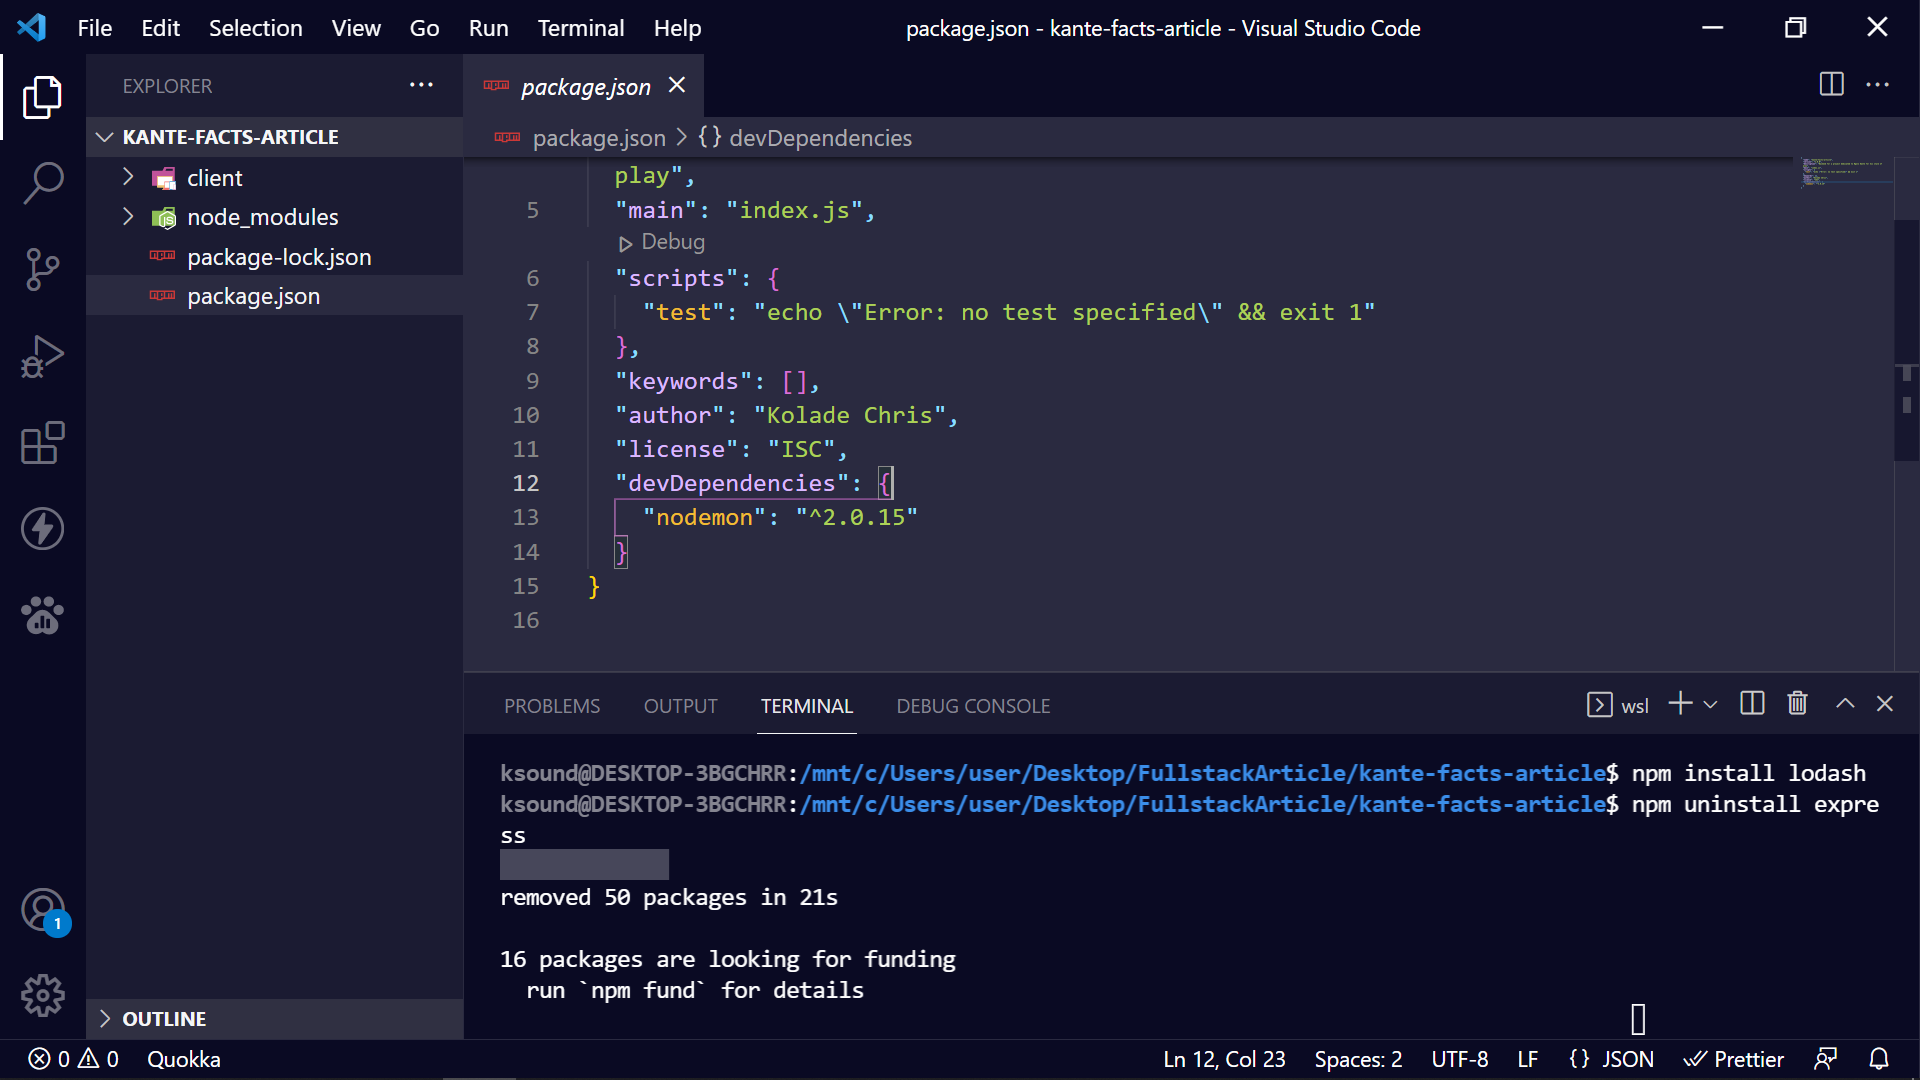
Task: Create new terminal with plus icon
Action: click(x=1678, y=704)
